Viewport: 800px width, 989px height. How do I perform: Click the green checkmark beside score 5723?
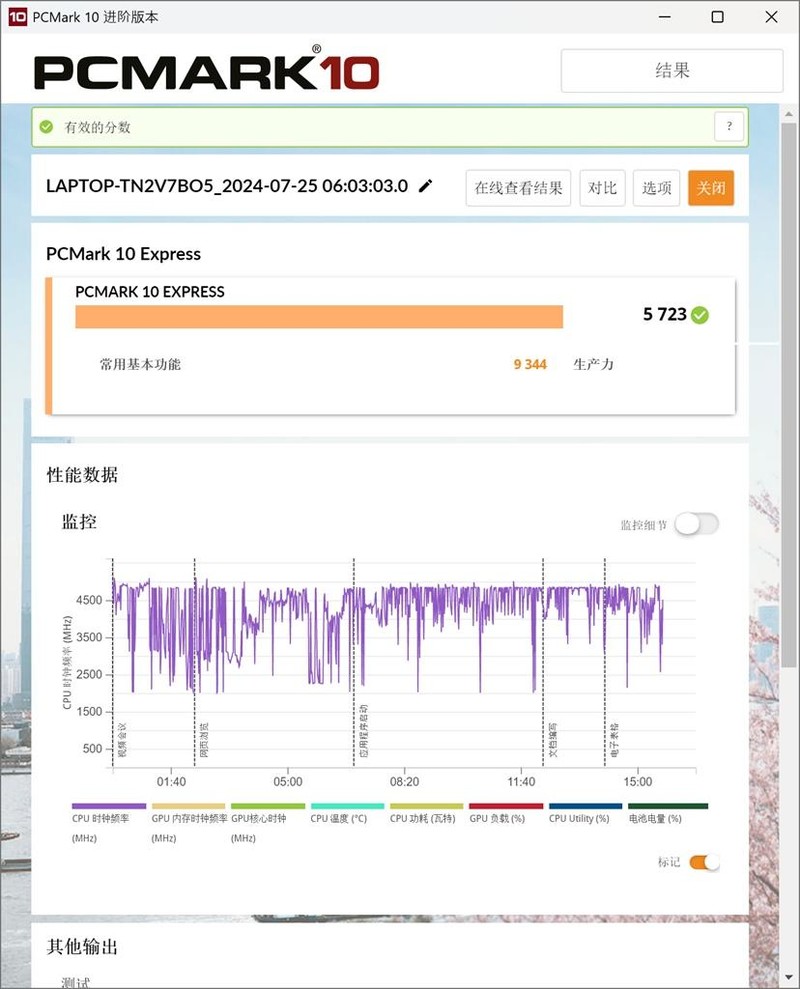coord(697,314)
